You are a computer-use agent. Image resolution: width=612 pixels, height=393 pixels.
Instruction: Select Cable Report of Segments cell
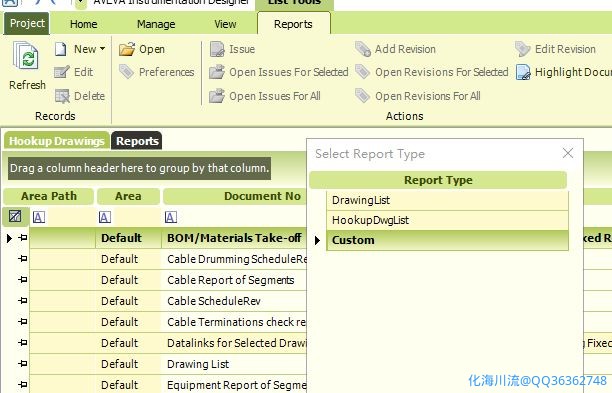234,280
